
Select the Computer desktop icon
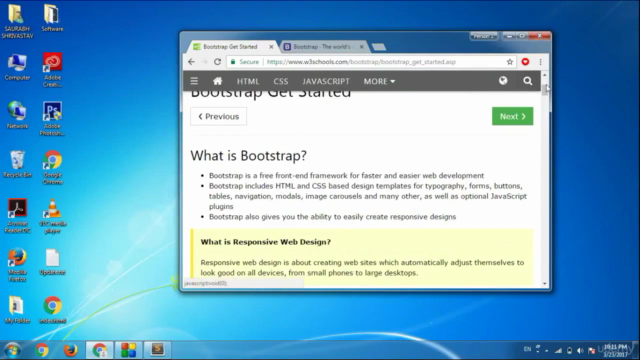[17, 67]
